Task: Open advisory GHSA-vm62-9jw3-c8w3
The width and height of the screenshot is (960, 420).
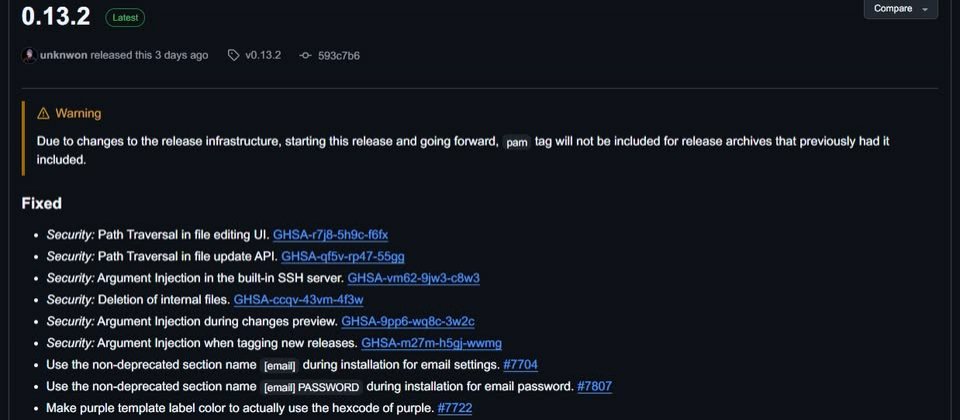Action: coord(414,278)
